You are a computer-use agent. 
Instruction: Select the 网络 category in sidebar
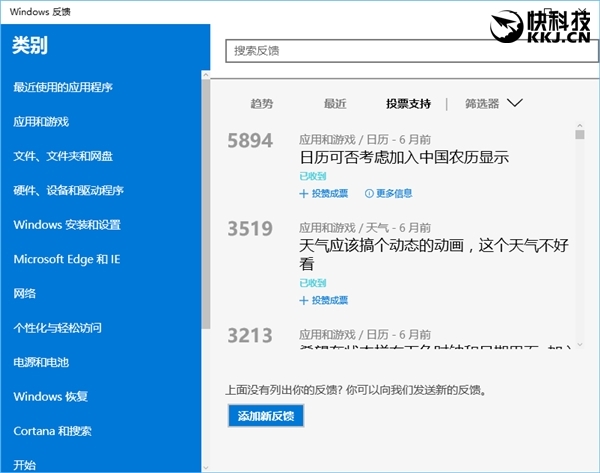[x=25, y=293]
